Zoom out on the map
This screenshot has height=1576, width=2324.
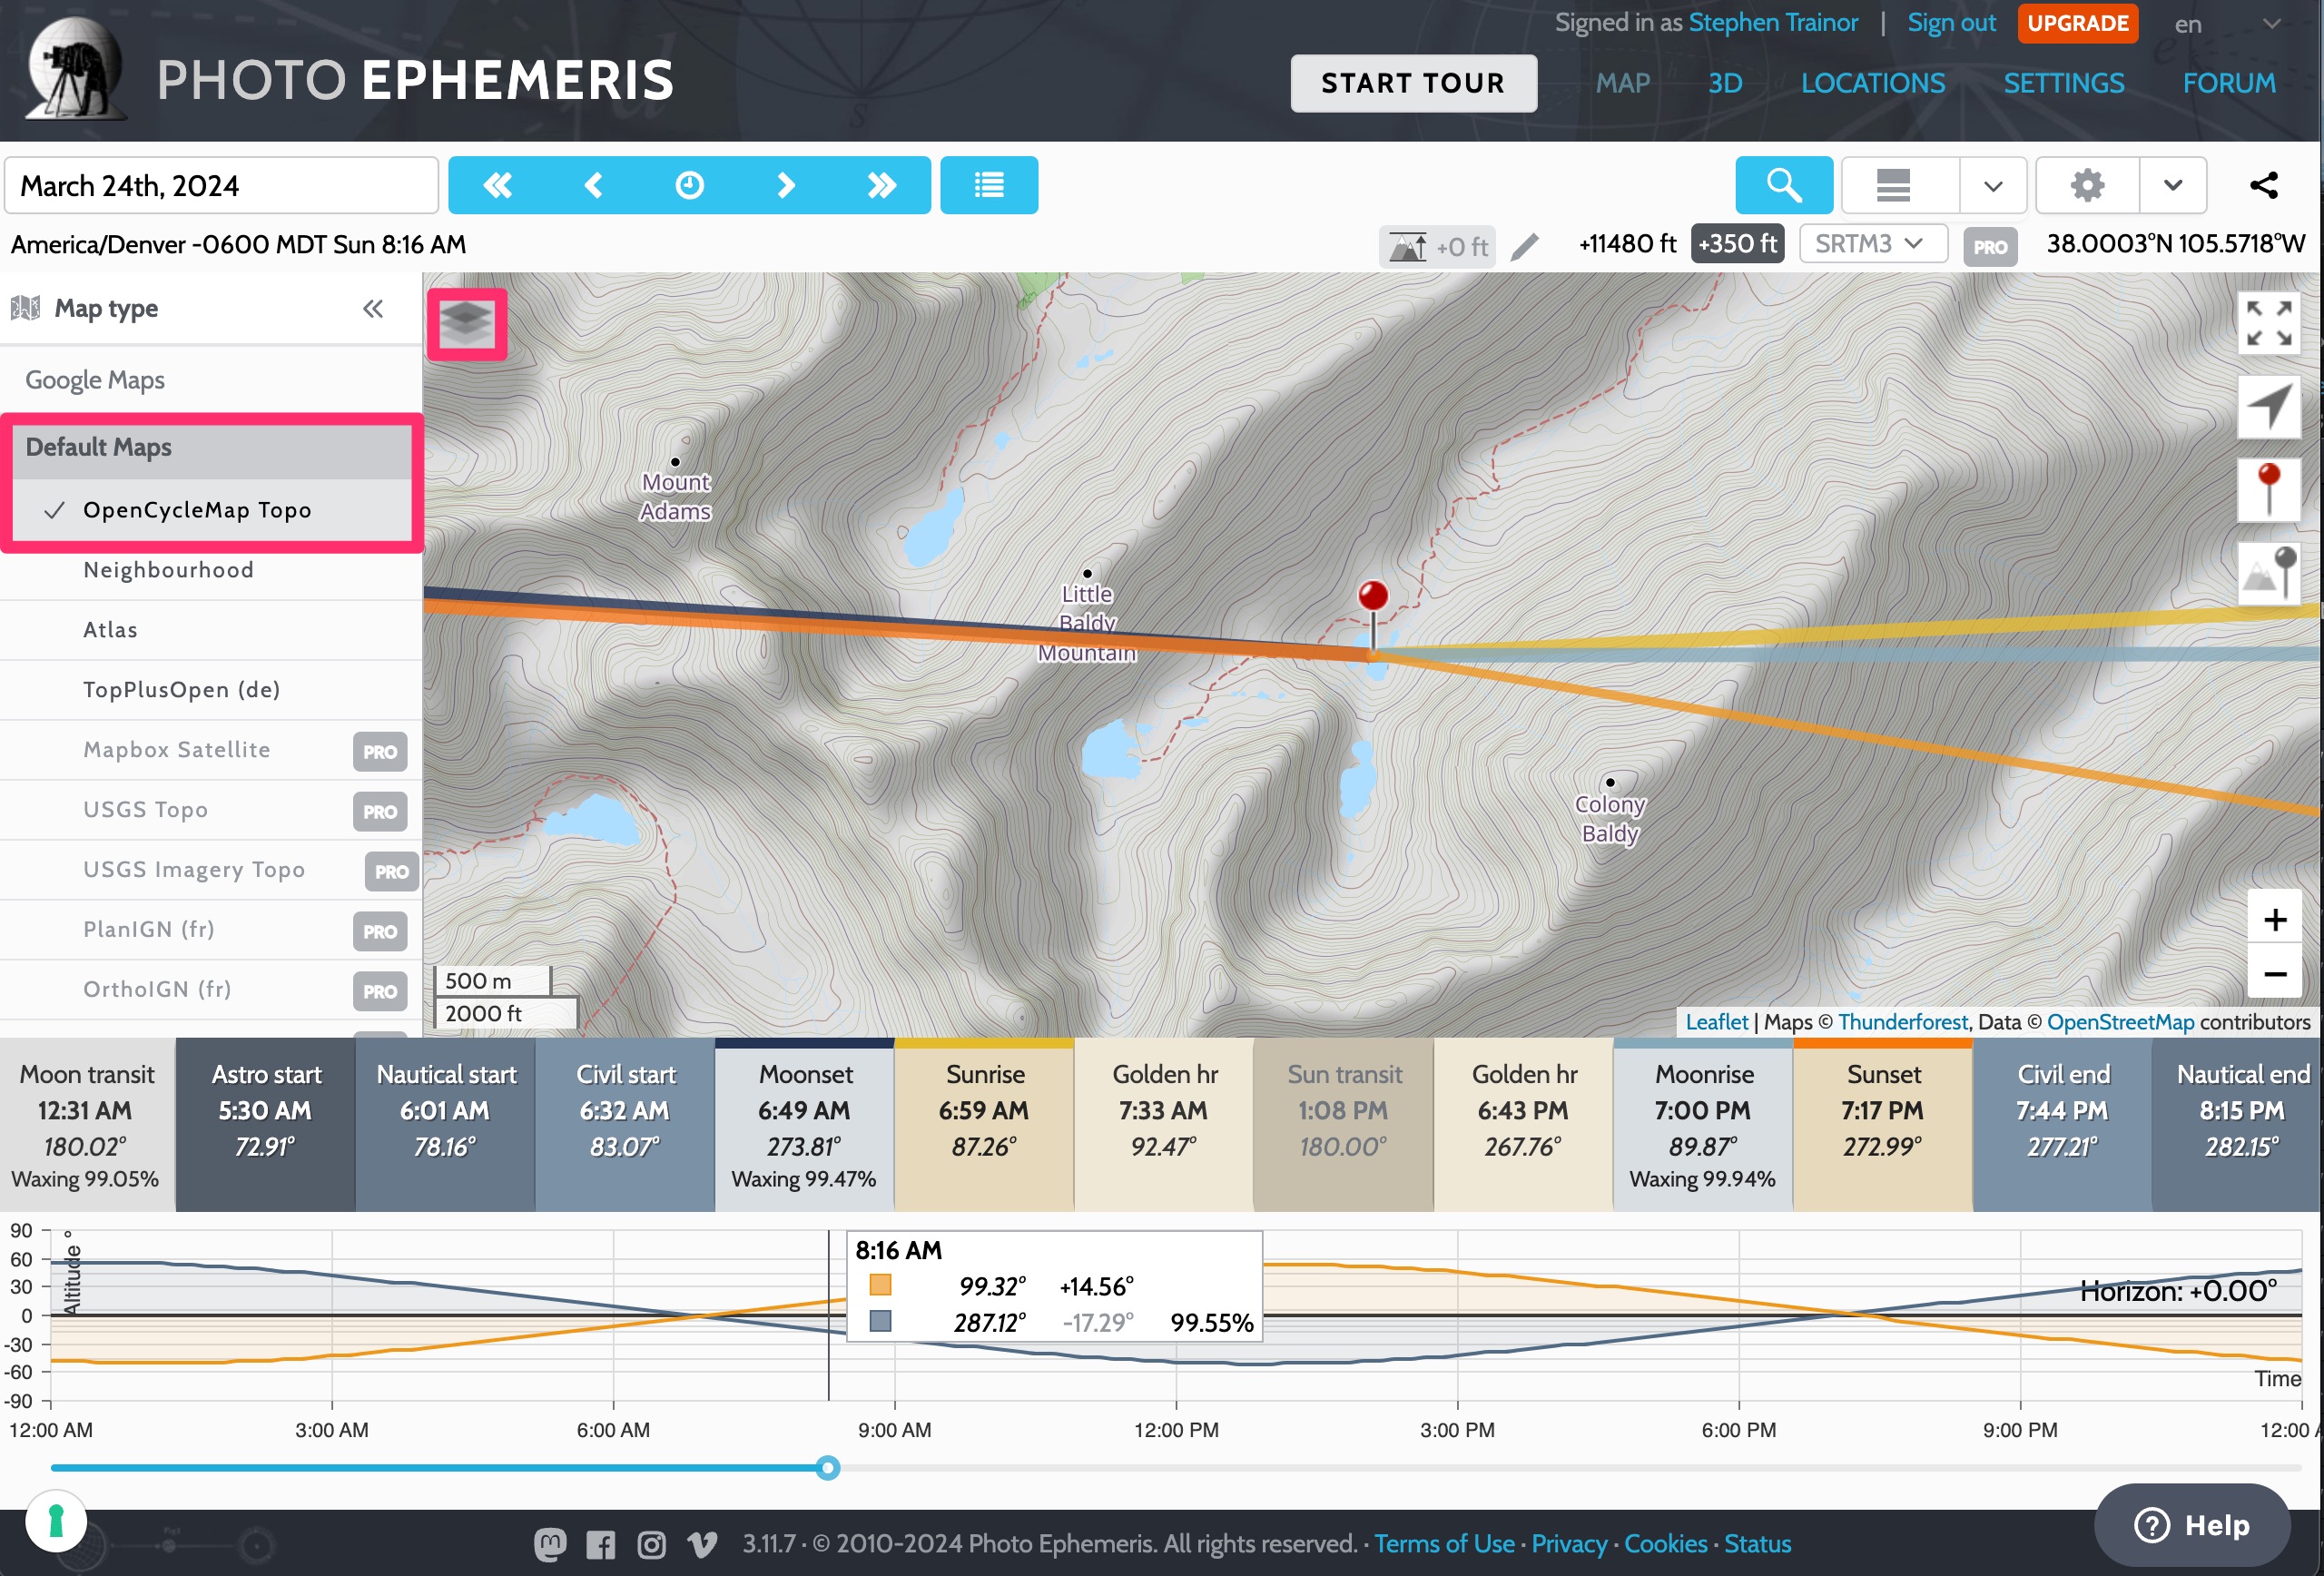[2274, 973]
